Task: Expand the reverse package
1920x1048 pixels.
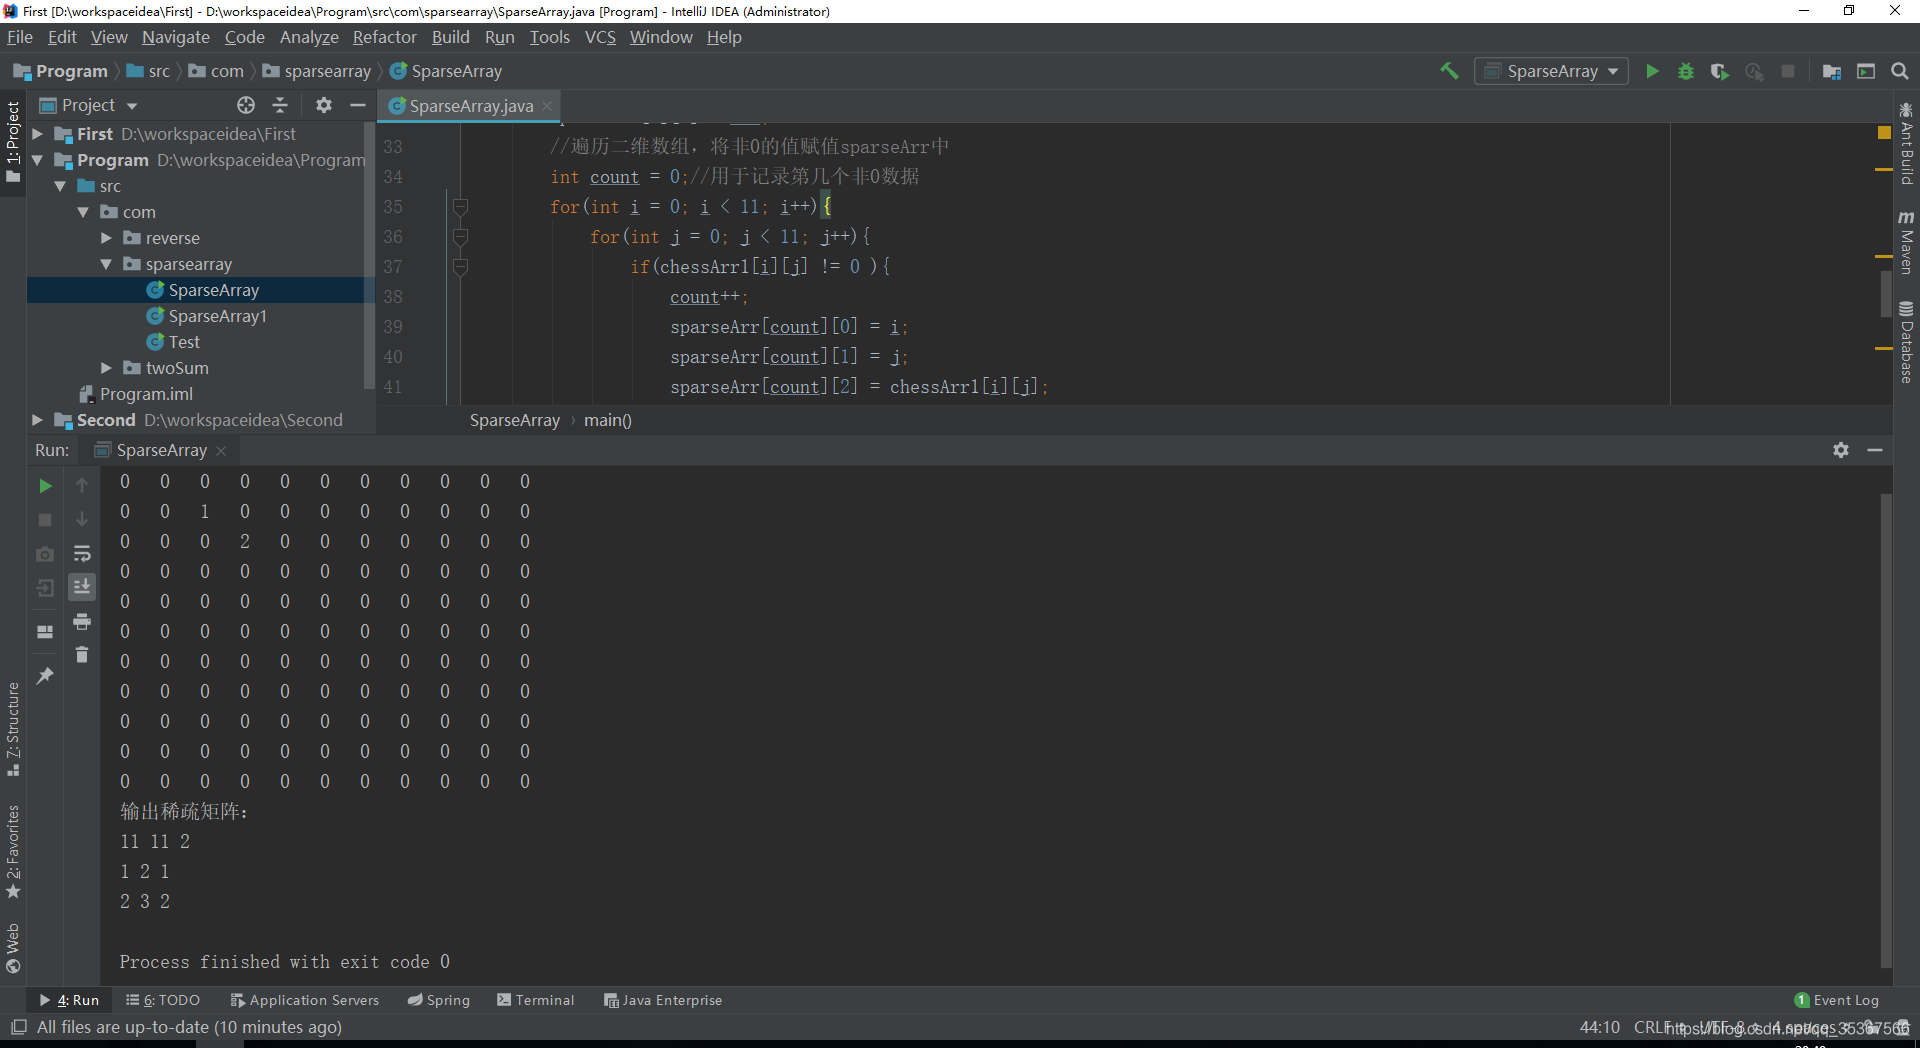Action: [x=106, y=238]
